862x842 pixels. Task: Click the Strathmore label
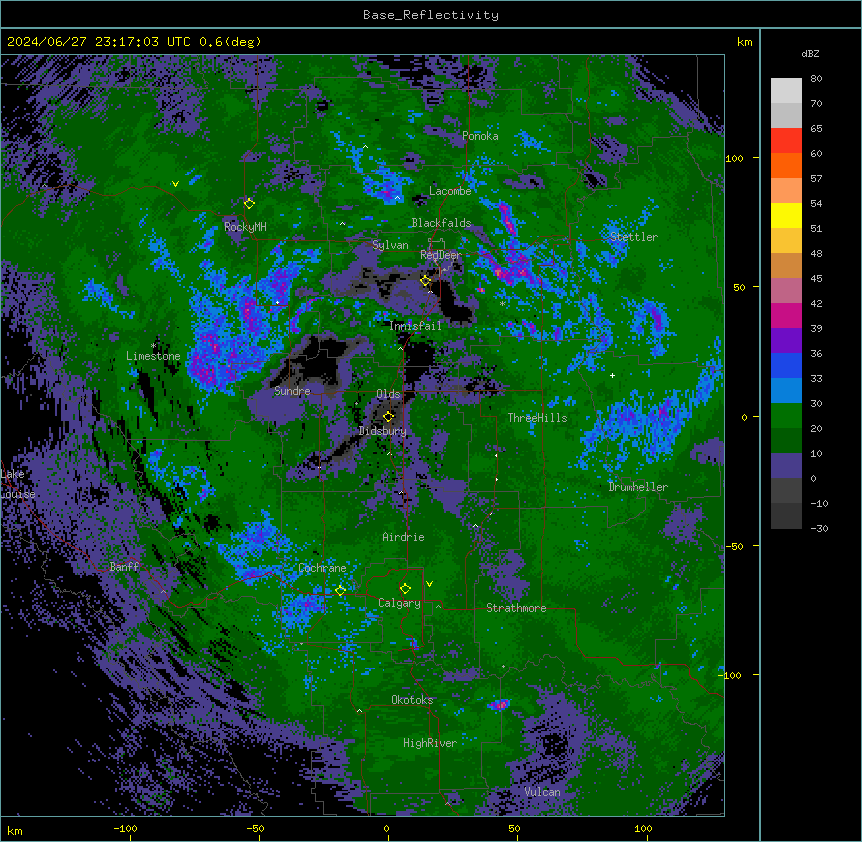[516, 608]
